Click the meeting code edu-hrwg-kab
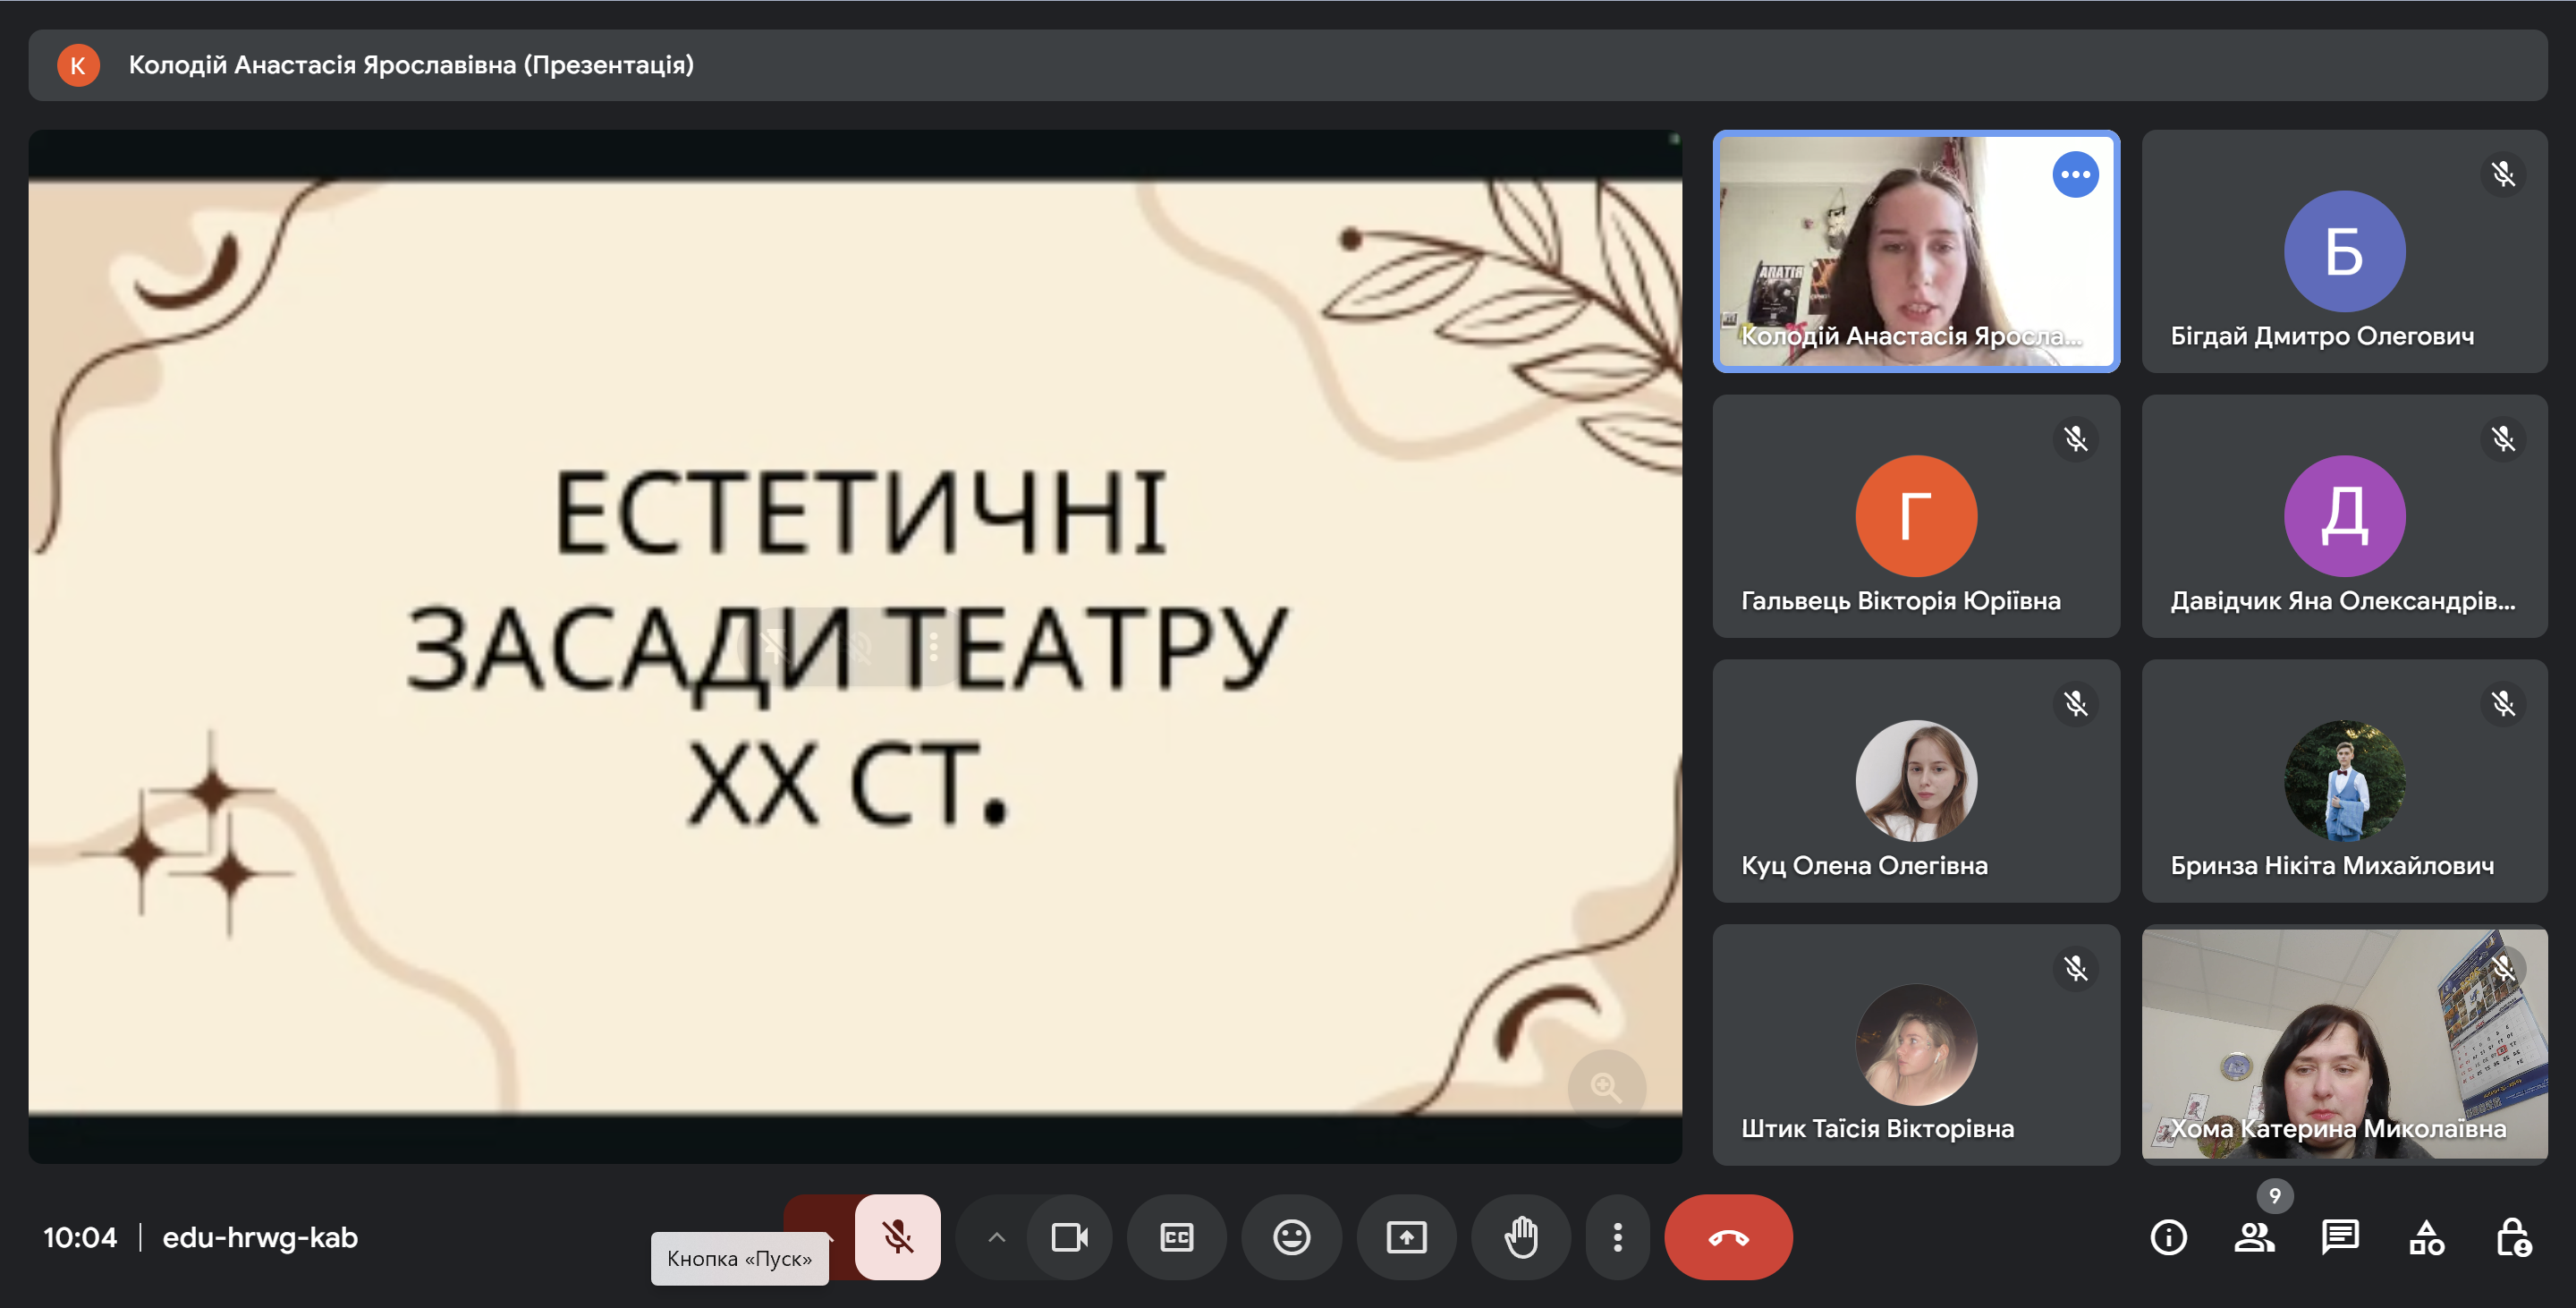The height and width of the screenshot is (1308, 2576). click(x=260, y=1237)
